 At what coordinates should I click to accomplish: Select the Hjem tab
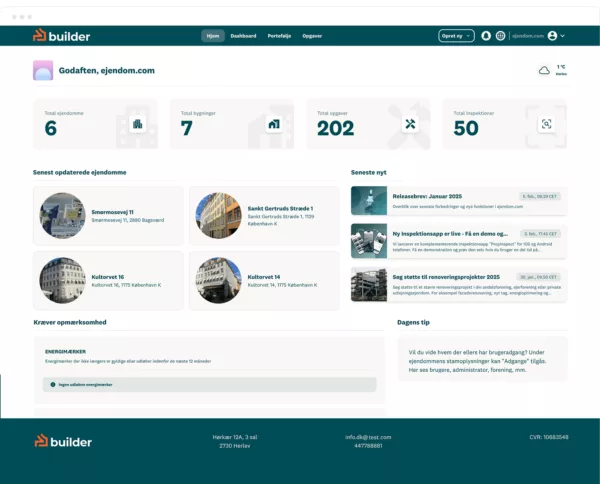[213, 36]
